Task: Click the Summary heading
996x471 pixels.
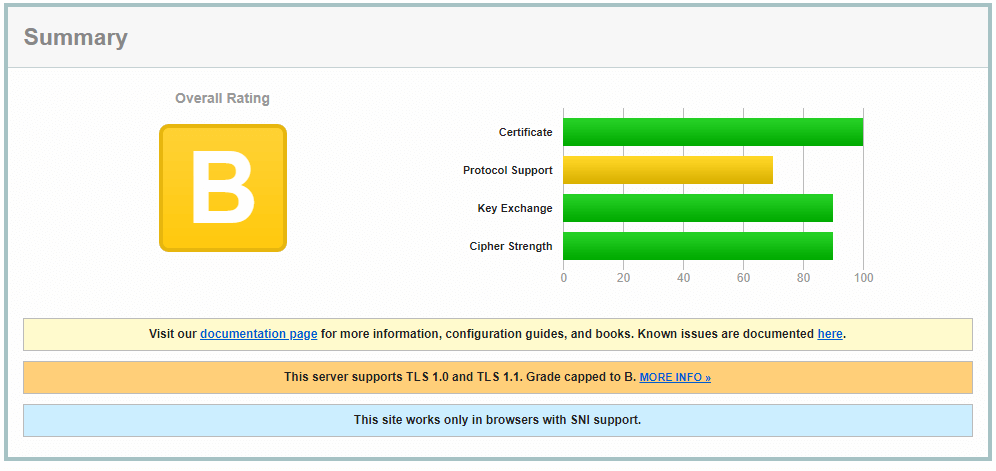Action: click(x=76, y=38)
